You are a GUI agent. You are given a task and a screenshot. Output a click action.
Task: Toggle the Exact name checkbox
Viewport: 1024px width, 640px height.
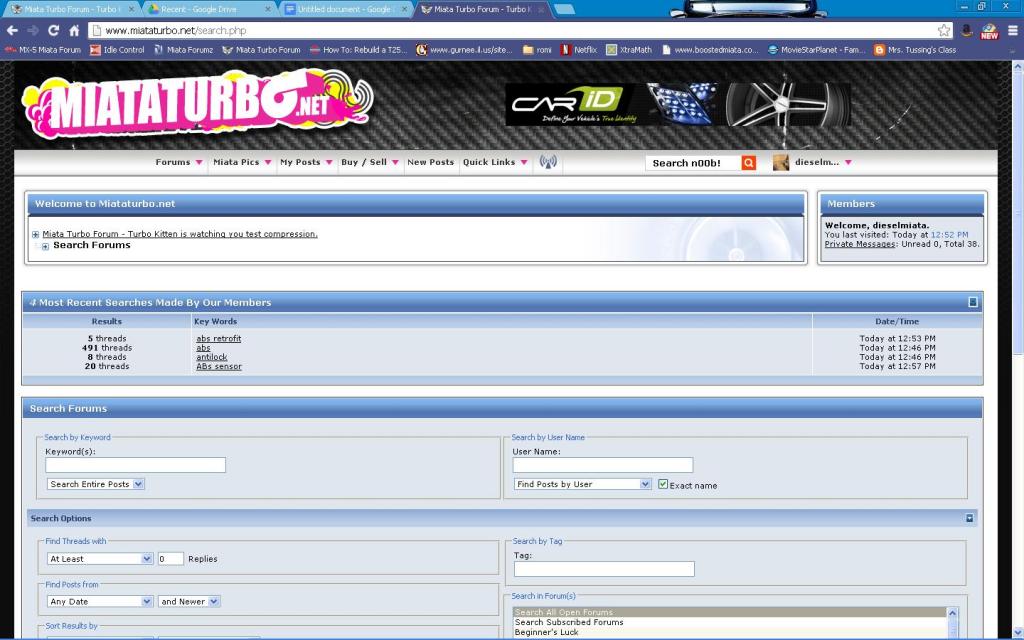663,484
